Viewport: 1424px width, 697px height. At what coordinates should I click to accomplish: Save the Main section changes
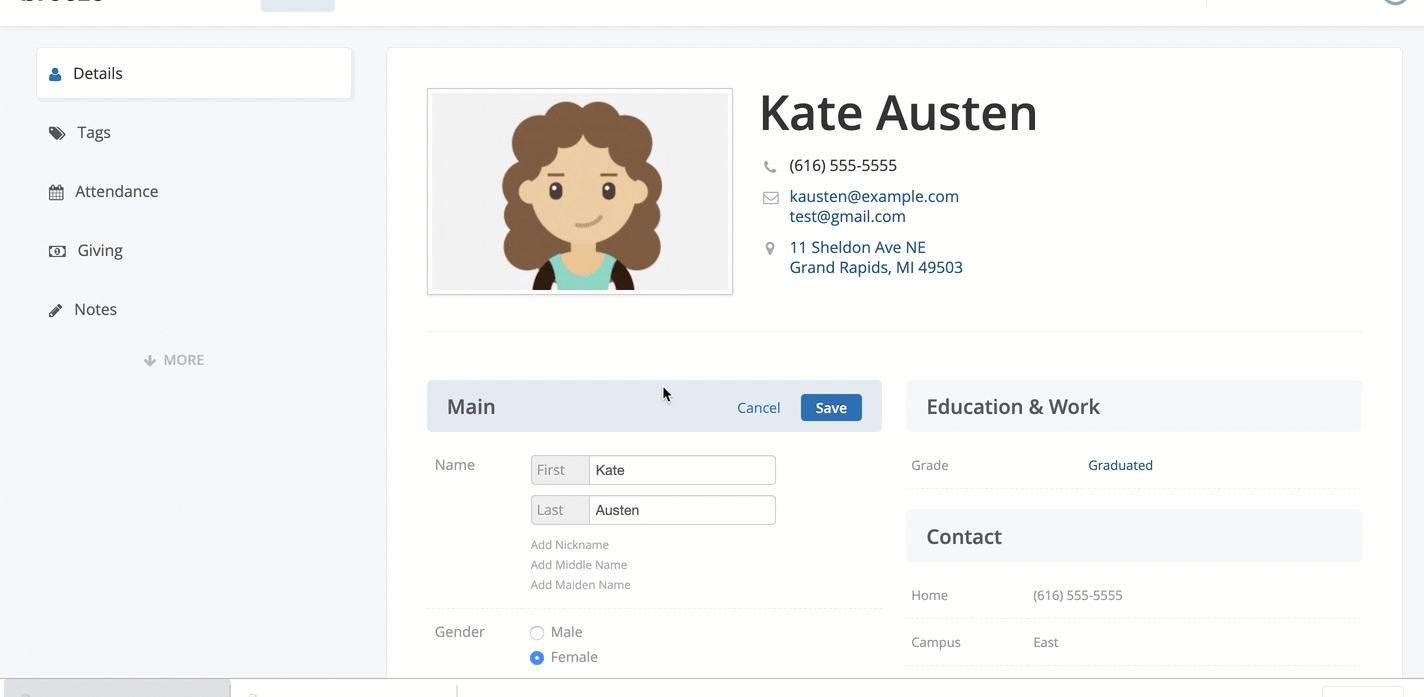point(831,407)
